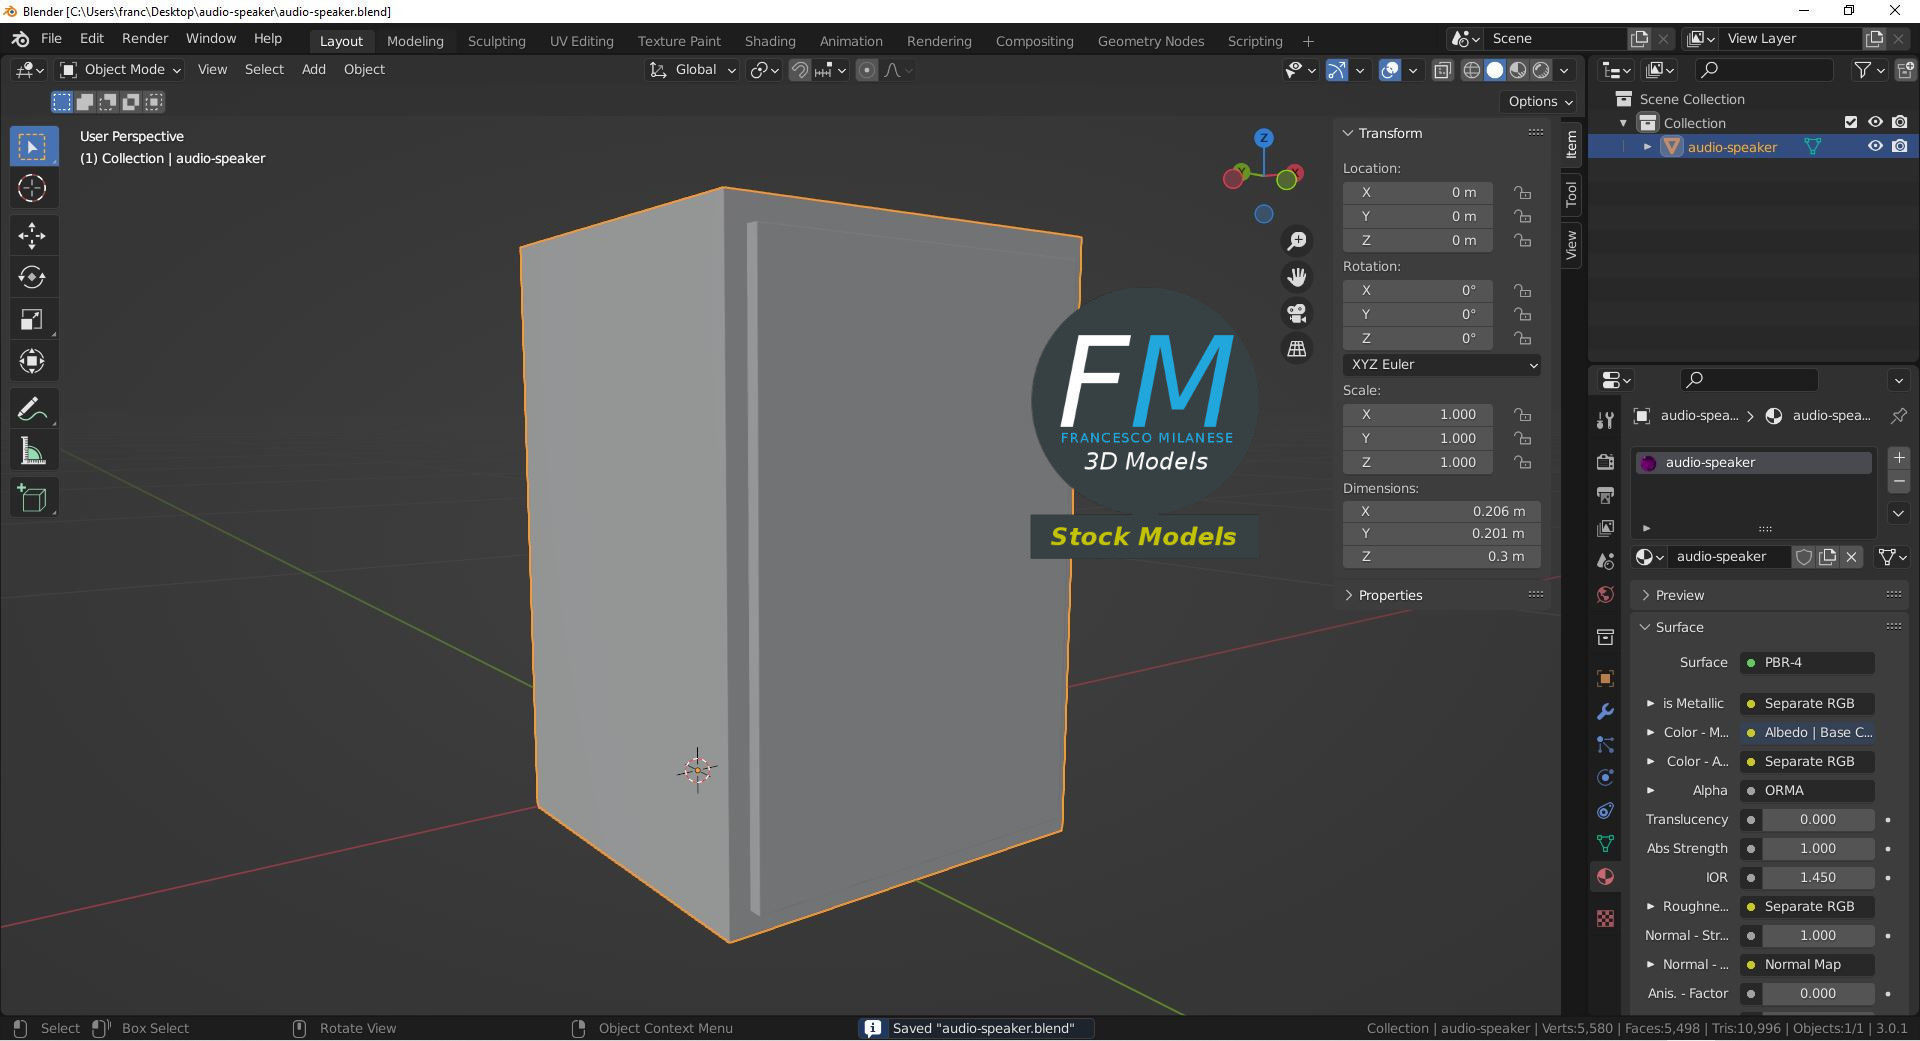Add a material slot plus button
Image resolution: width=1920 pixels, height=1041 pixels.
coord(1899,458)
